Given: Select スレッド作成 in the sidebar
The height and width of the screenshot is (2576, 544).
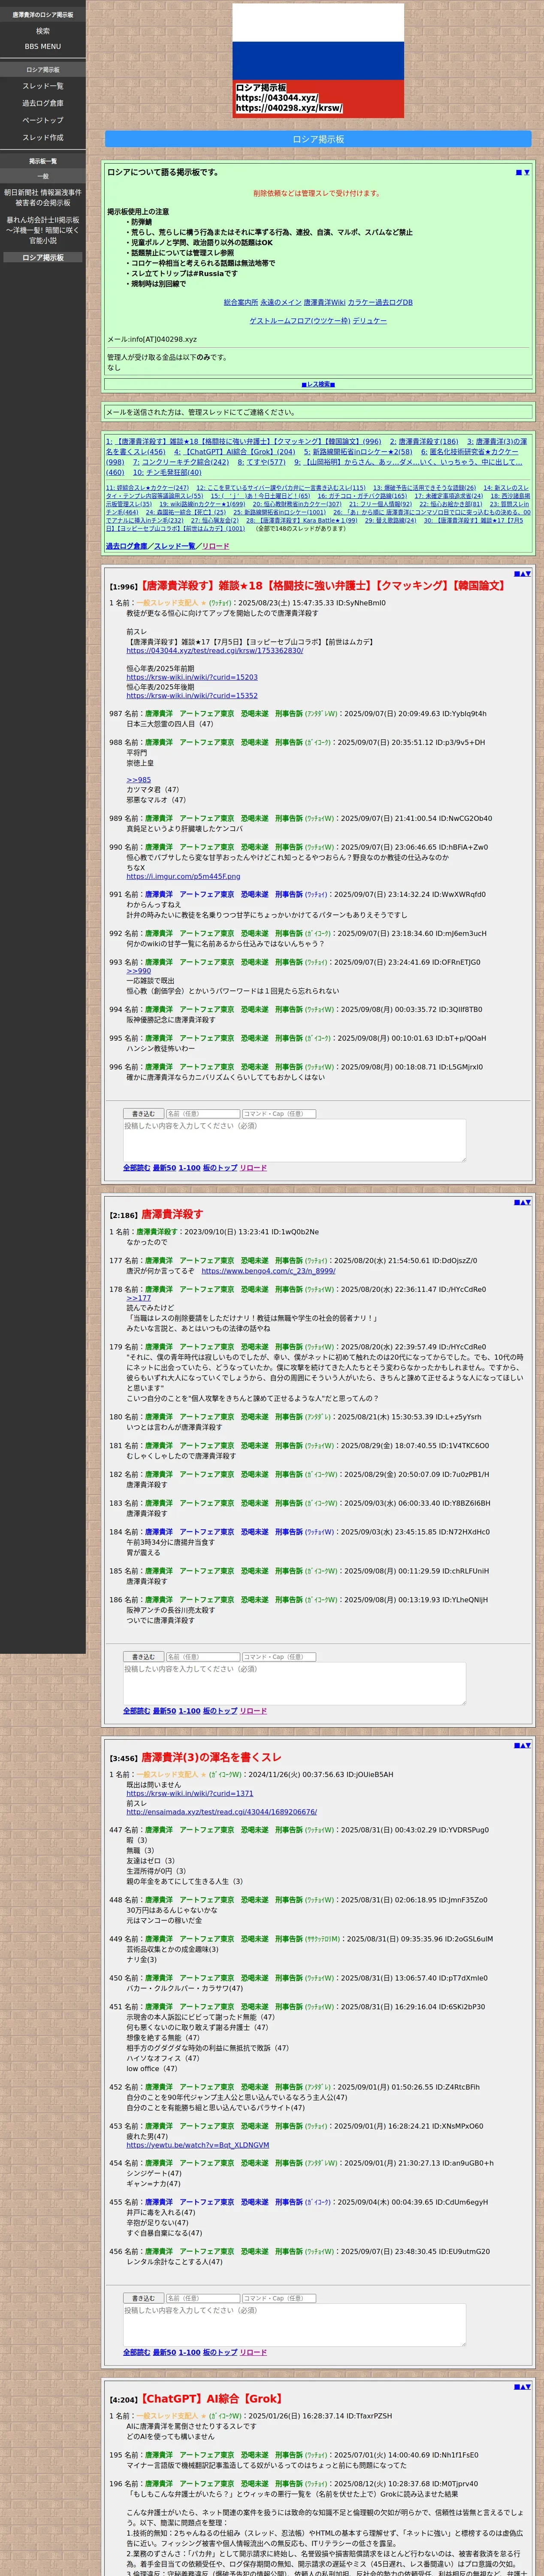Looking at the screenshot, I should pos(43,137).
